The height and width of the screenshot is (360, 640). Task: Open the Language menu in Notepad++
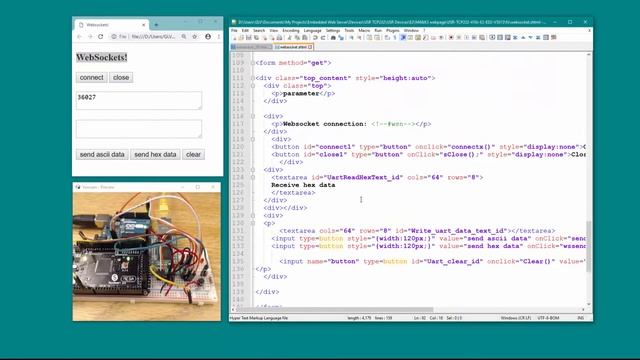click(x=312, y=31)
